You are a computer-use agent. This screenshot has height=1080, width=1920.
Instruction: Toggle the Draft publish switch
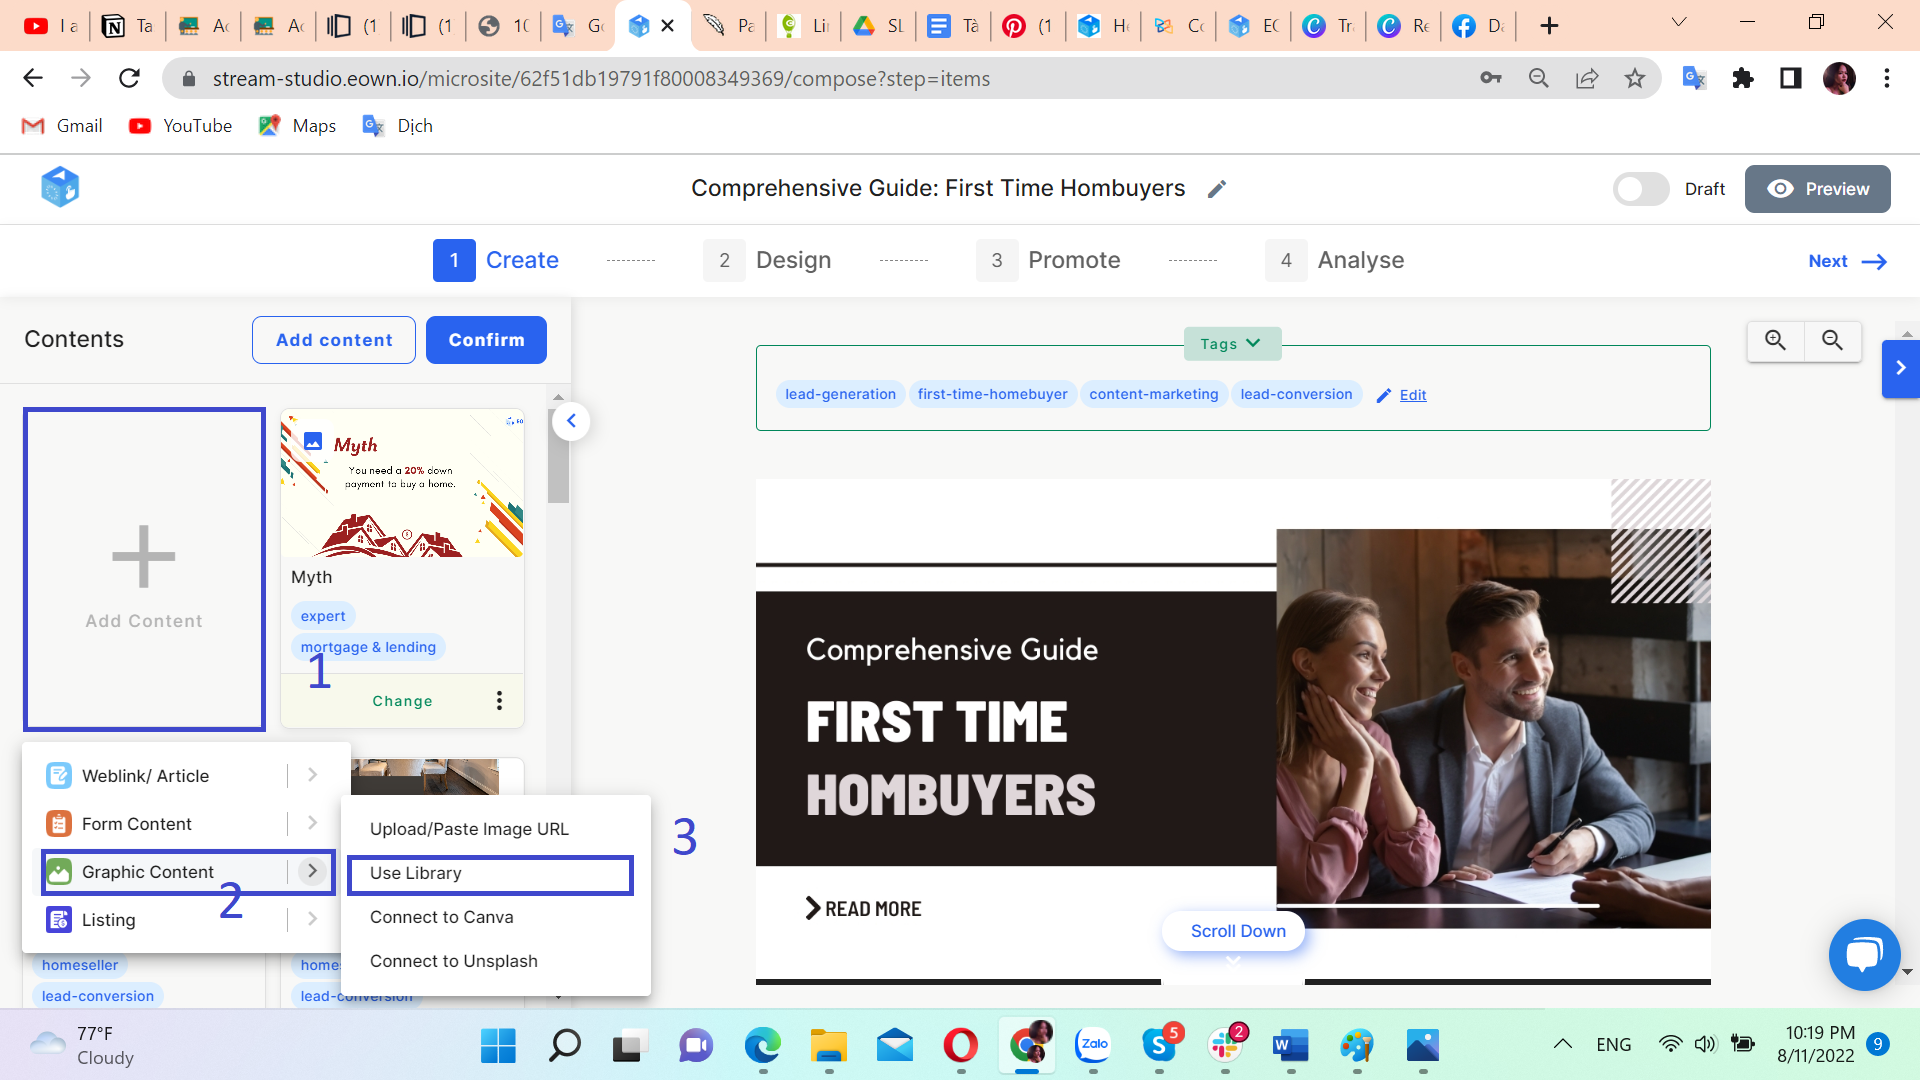coord(1640,189)
